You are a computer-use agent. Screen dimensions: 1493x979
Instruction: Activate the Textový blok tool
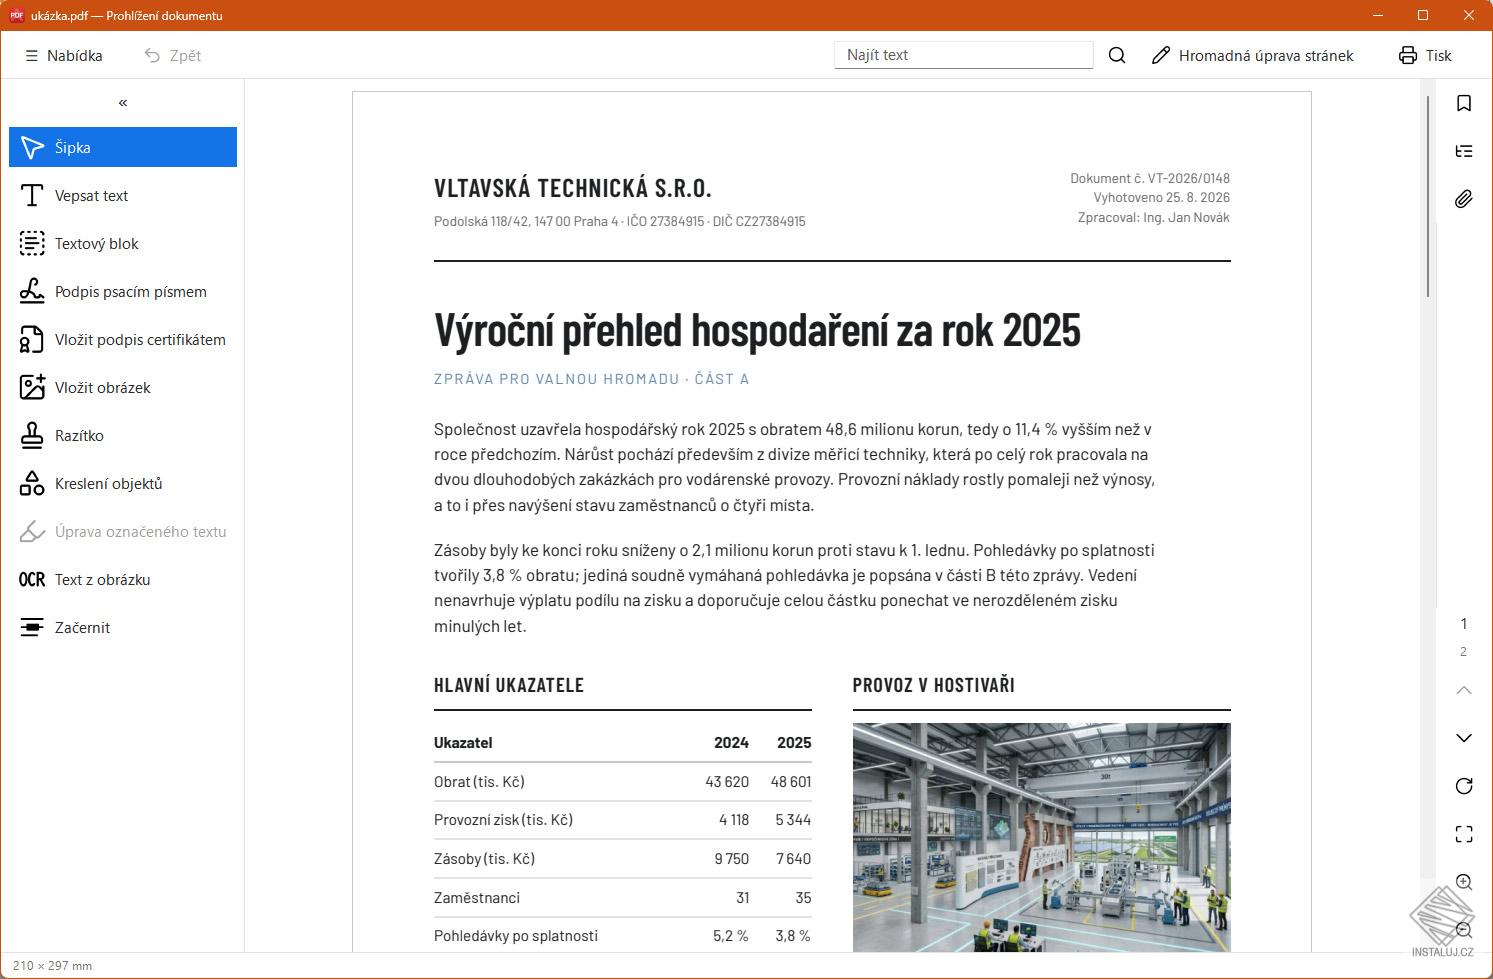123,243
